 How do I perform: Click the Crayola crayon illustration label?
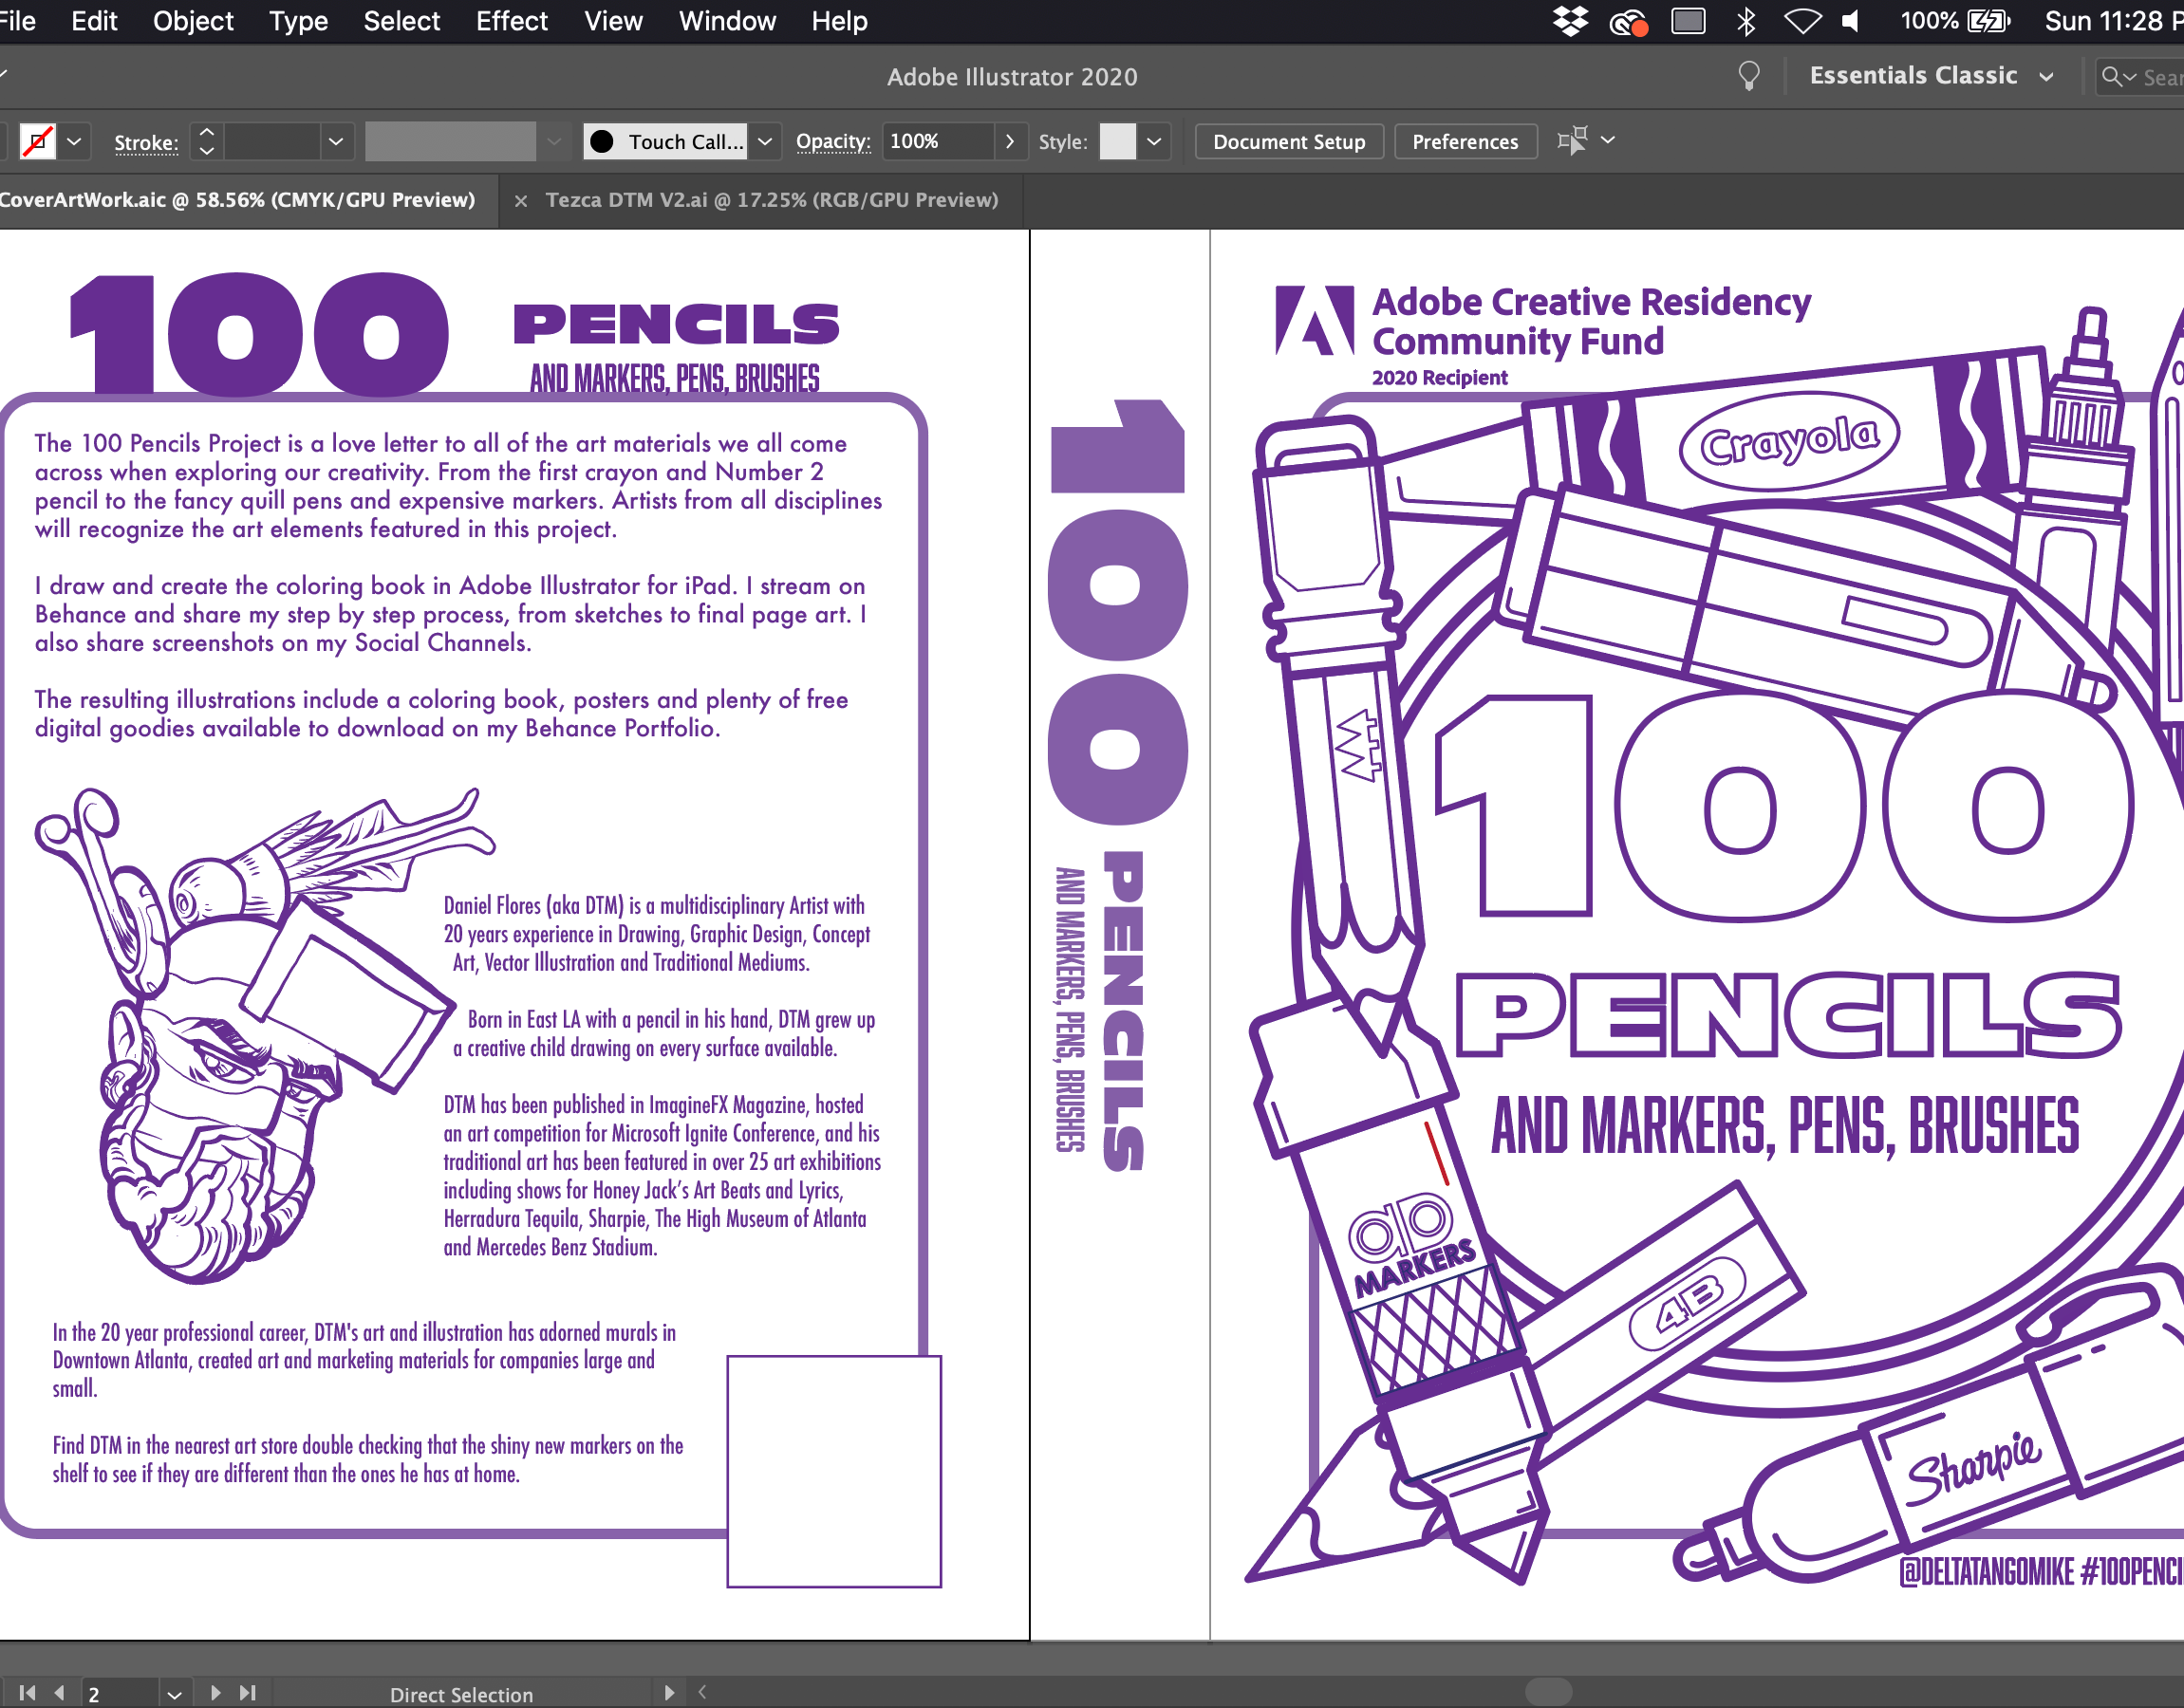click(1789, 441)
